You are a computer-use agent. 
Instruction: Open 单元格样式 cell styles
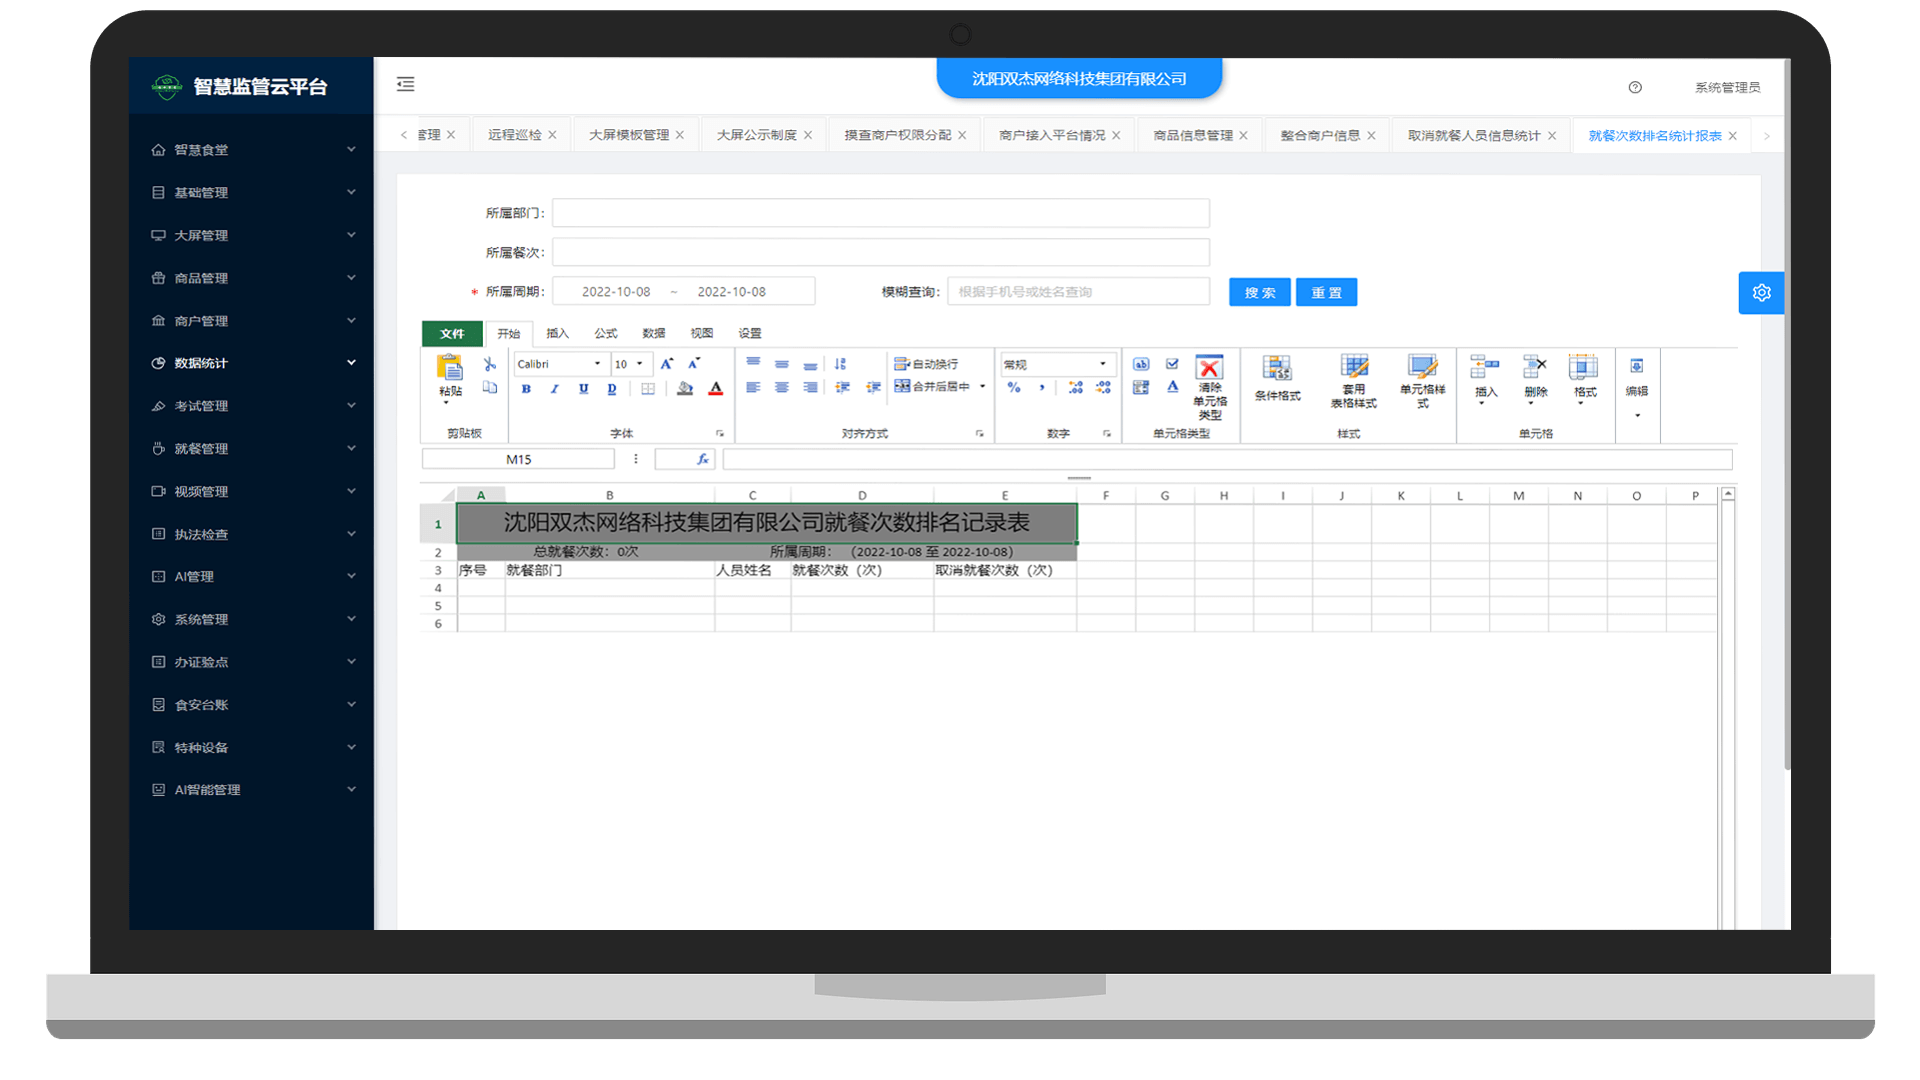point(1422,381)
